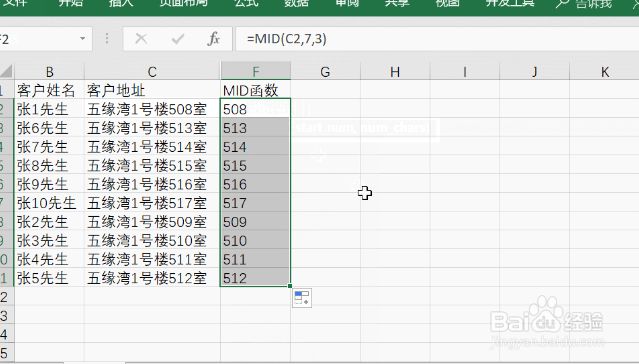Select cell containing 张2先生
639x364 pixels.
[x=49, y=221]
